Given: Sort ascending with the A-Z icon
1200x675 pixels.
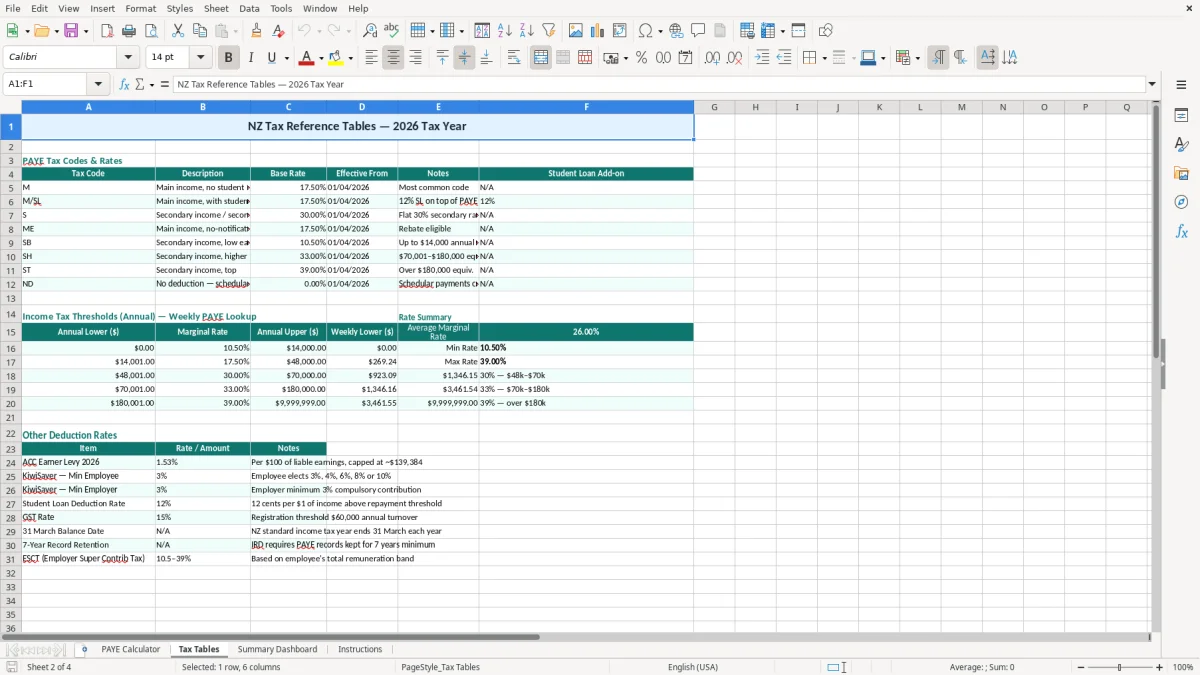Looking at the screenshot, I should tap(505, 31).
